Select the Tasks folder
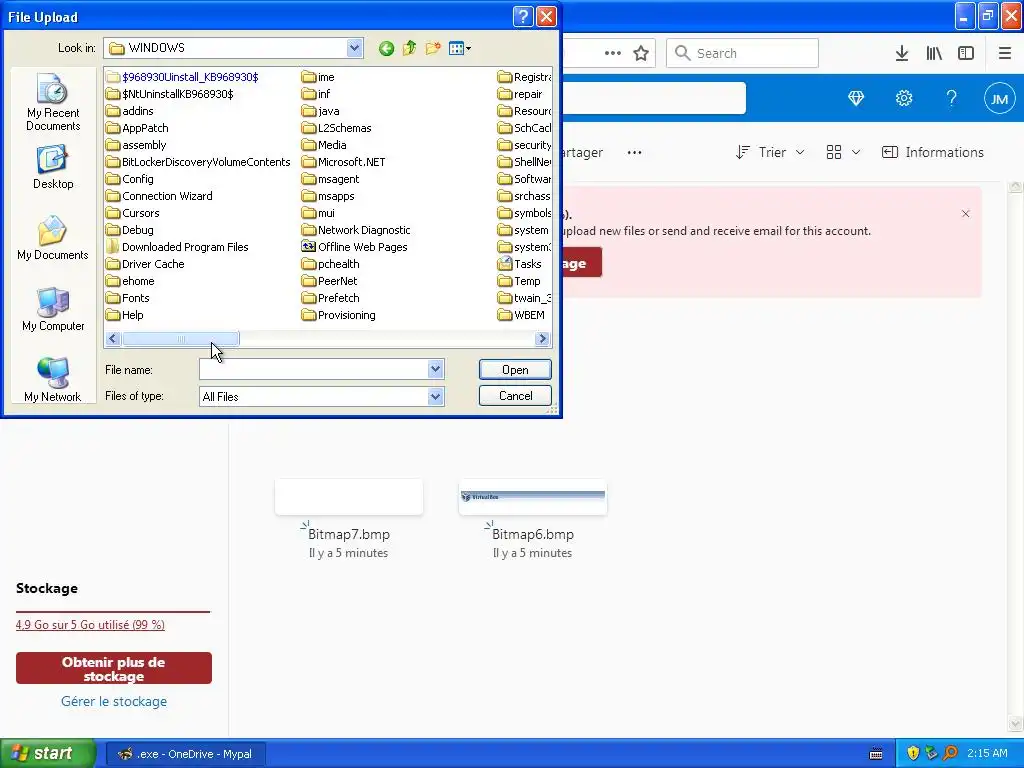 point(519,264)
